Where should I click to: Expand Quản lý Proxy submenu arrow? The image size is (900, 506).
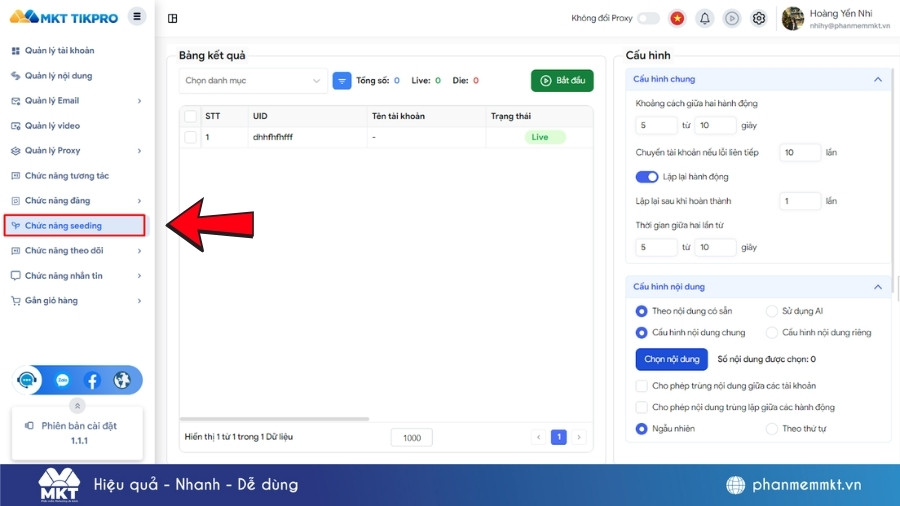click(x=139, y=151)
